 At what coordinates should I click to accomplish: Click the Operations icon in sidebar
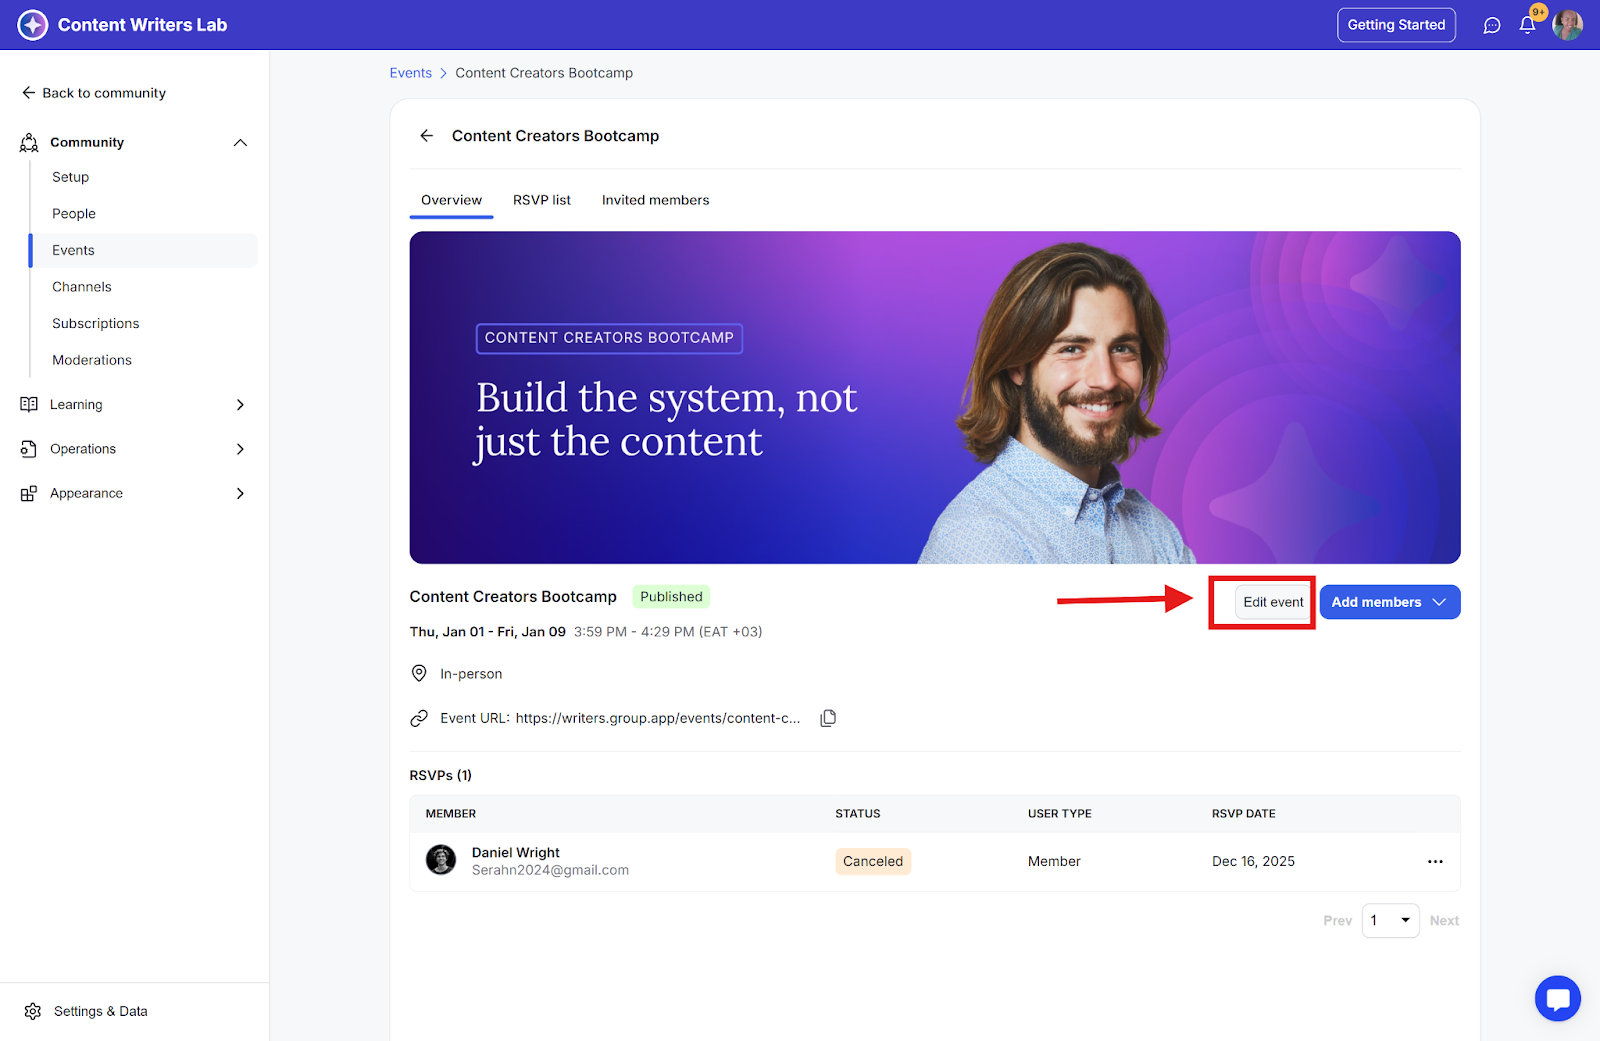(x=29, y=449)
